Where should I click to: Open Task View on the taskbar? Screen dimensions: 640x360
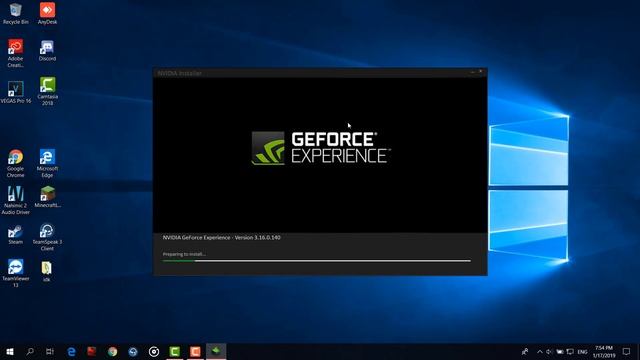pyautogui.click(x=50, y=351)
